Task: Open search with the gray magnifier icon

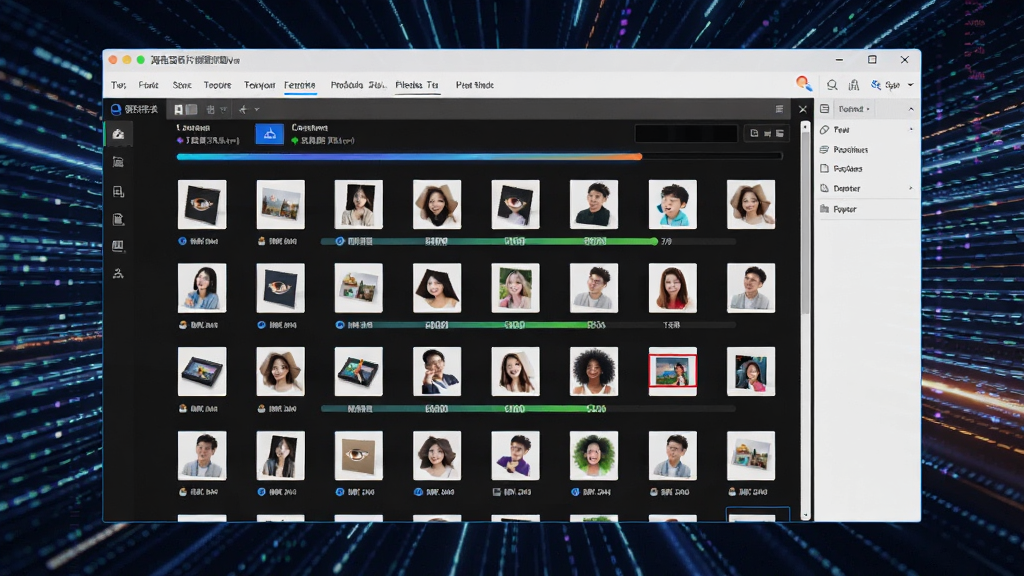Action: [832, 85]
